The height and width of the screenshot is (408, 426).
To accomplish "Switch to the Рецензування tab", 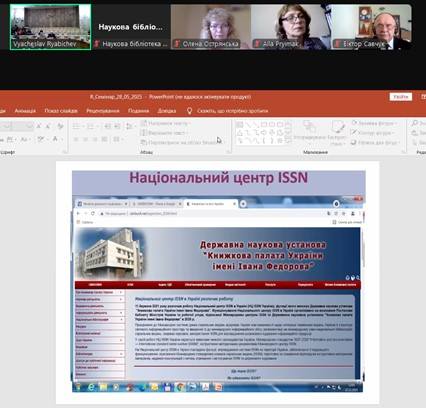I will tap(103, 111).
